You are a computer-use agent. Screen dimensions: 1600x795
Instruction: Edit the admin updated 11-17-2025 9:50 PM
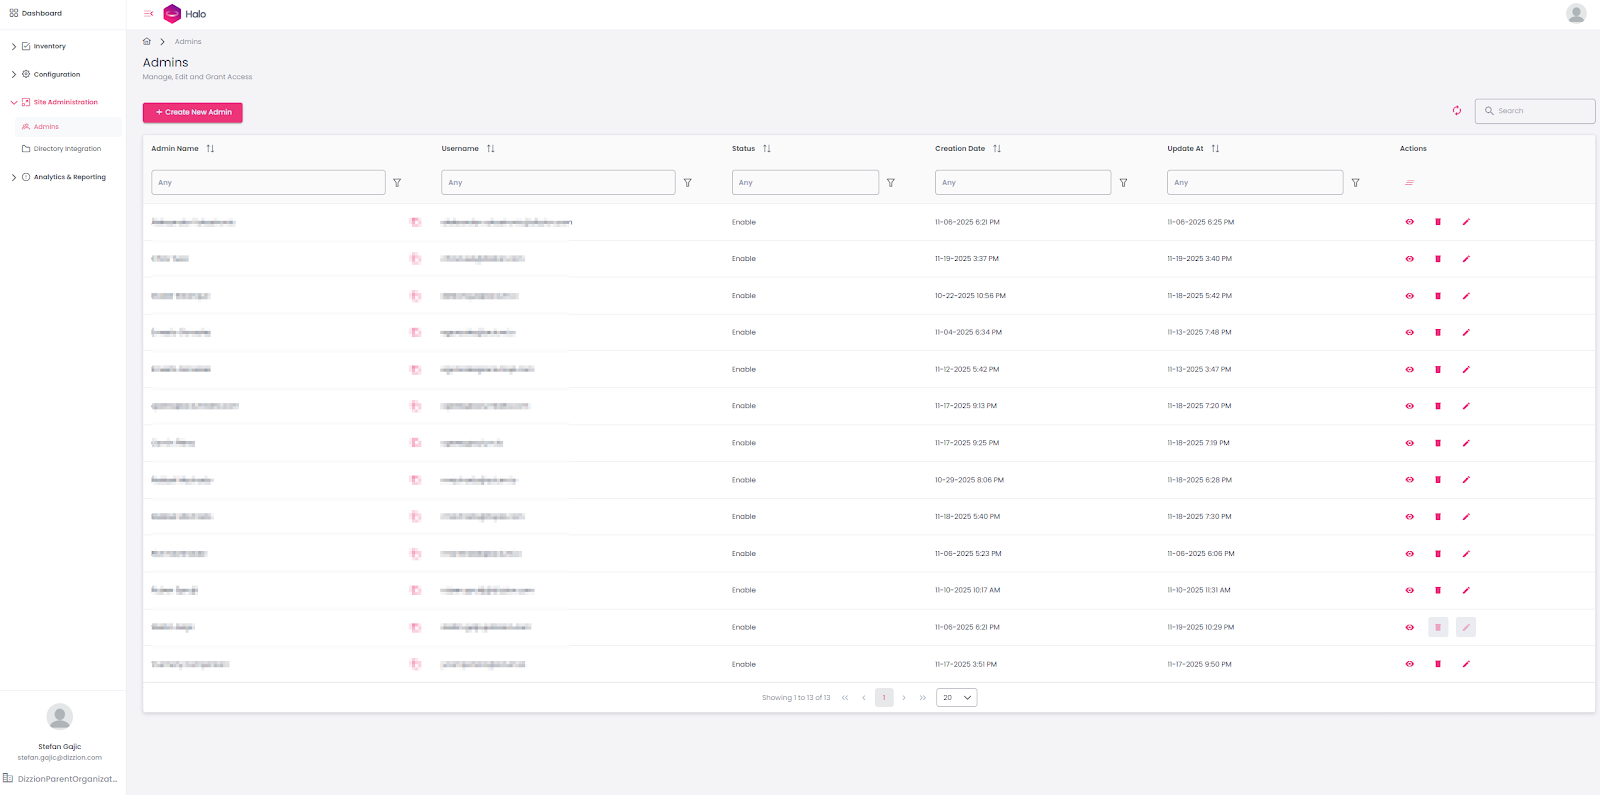pos(1466,664)
